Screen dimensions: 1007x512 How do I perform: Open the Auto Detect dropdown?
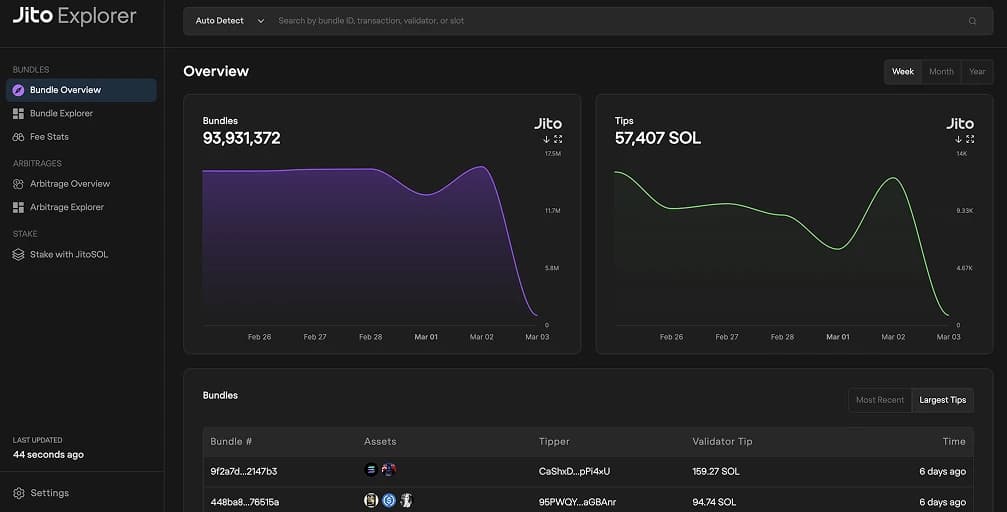pyautogui.click(x=229, y=21)
